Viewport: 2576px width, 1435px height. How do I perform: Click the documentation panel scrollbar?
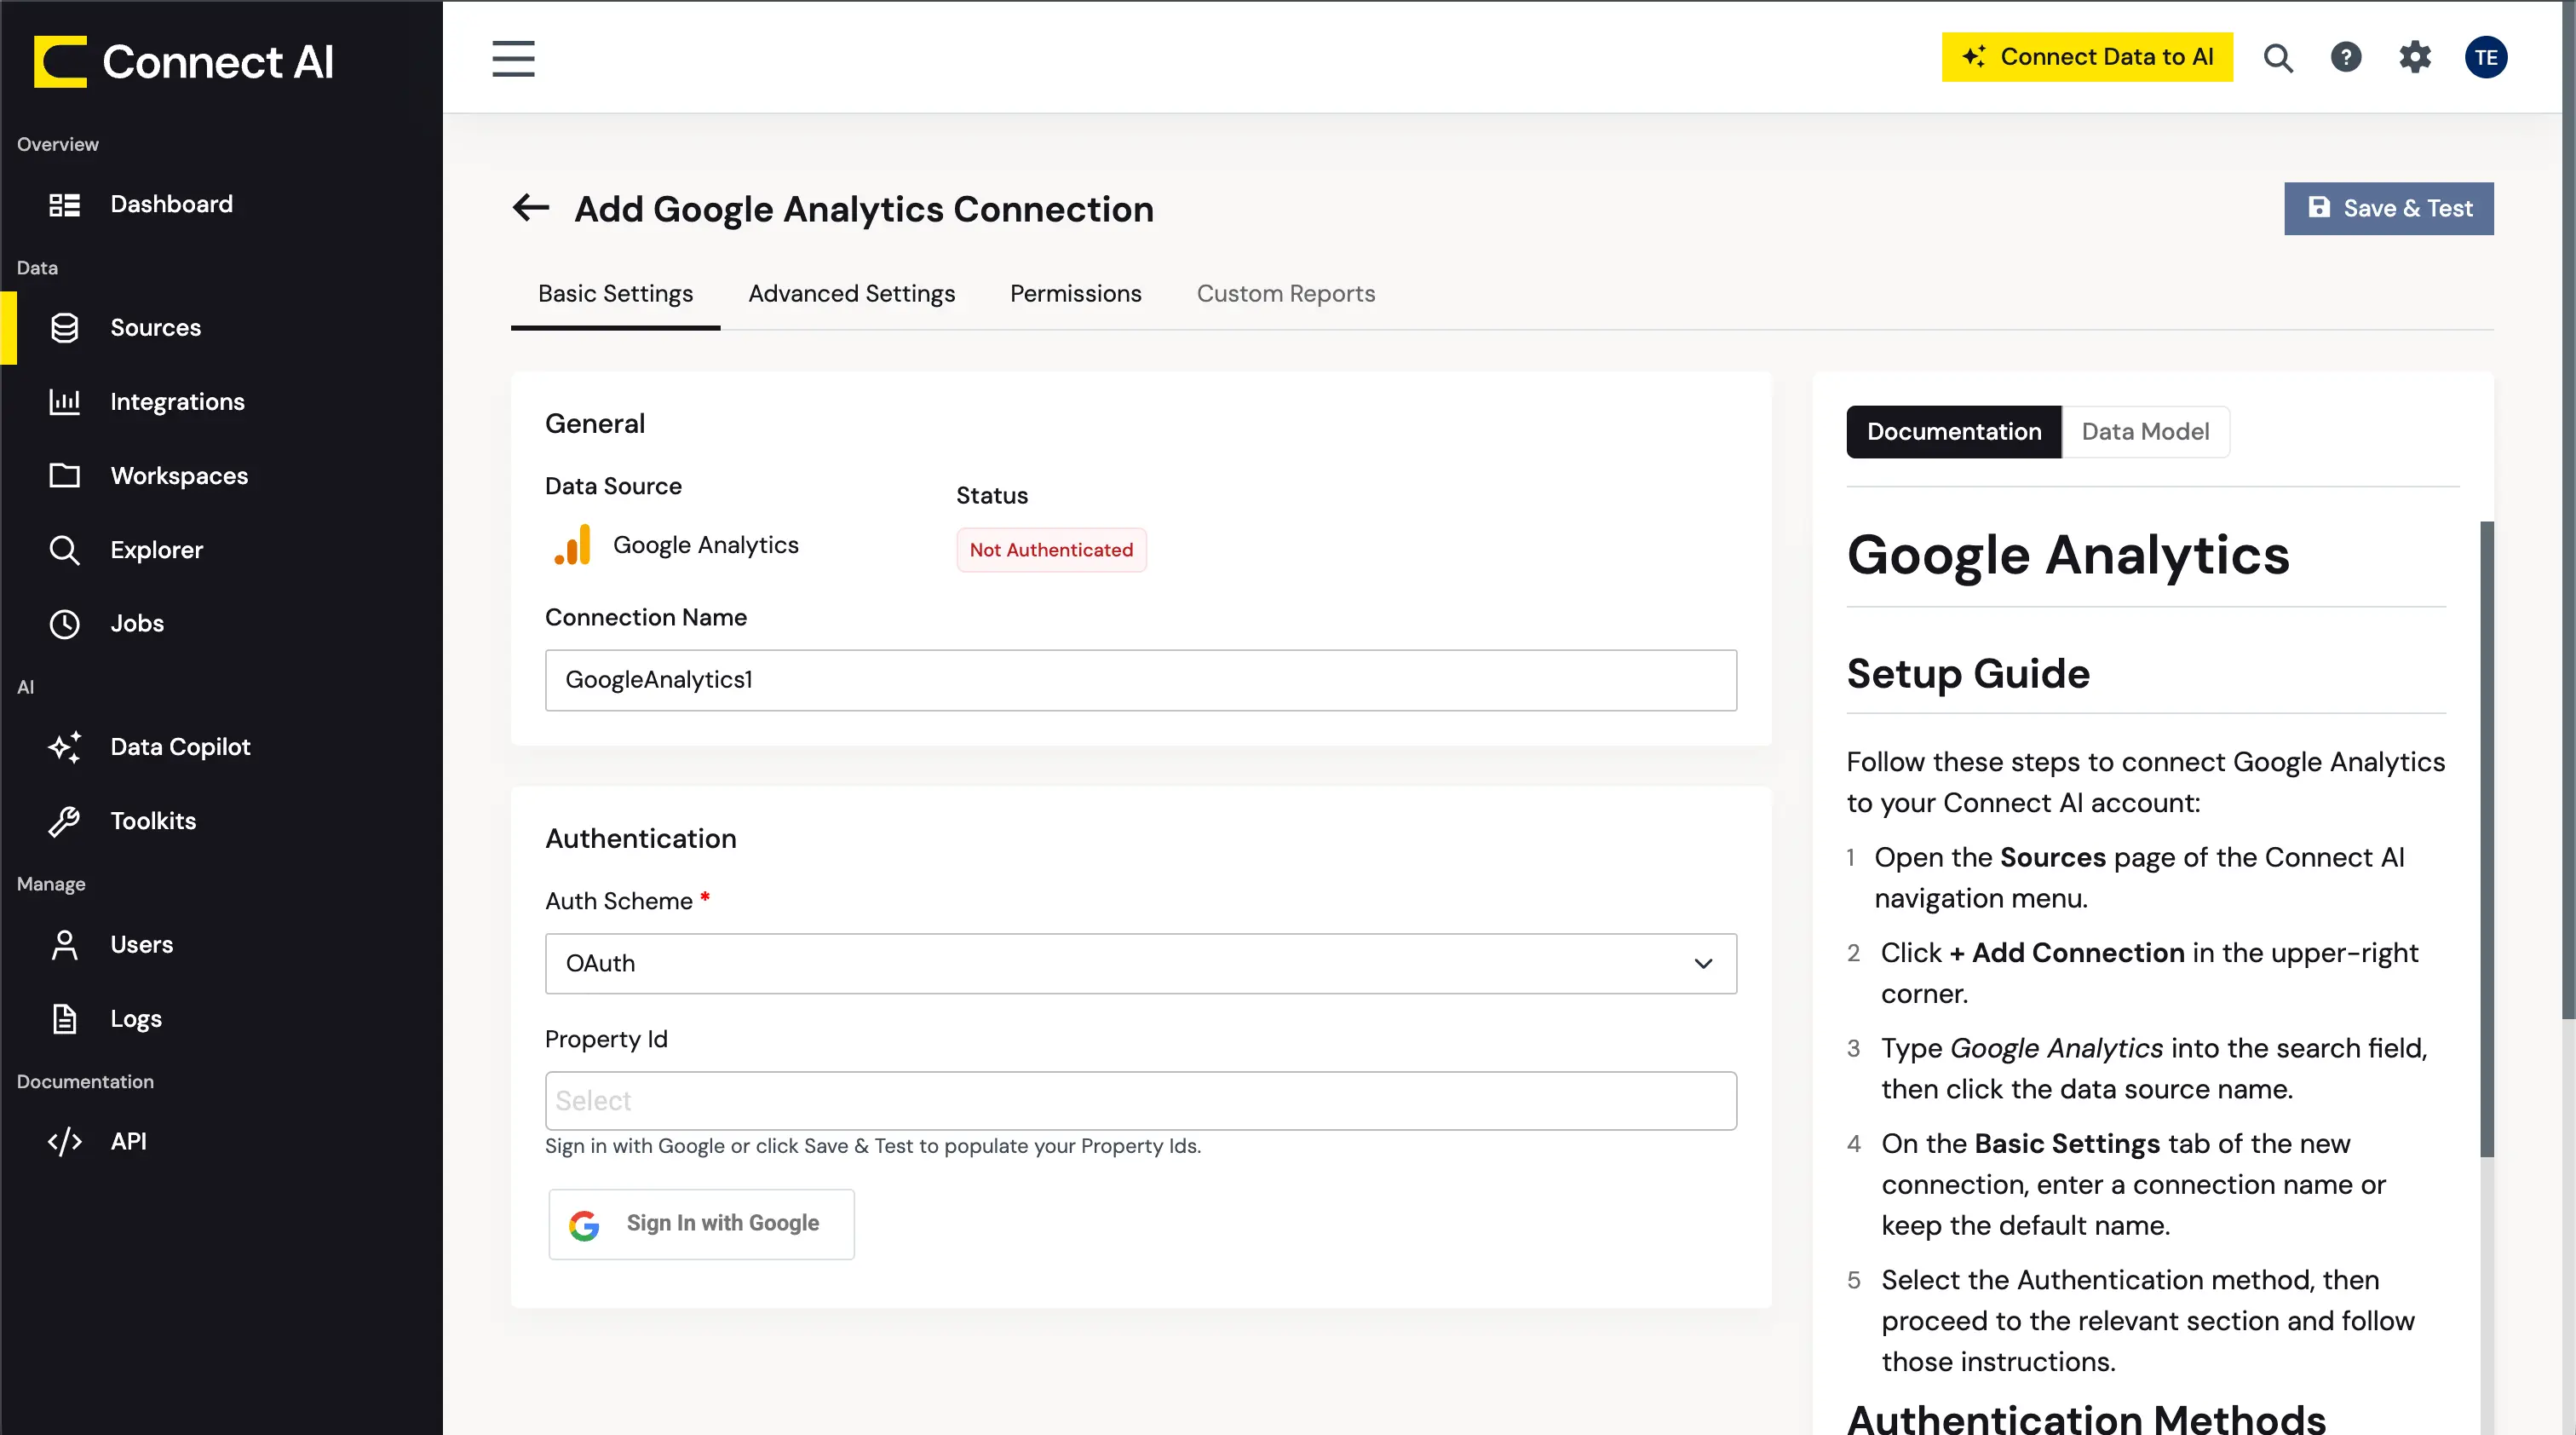[x=2487, y=839]
